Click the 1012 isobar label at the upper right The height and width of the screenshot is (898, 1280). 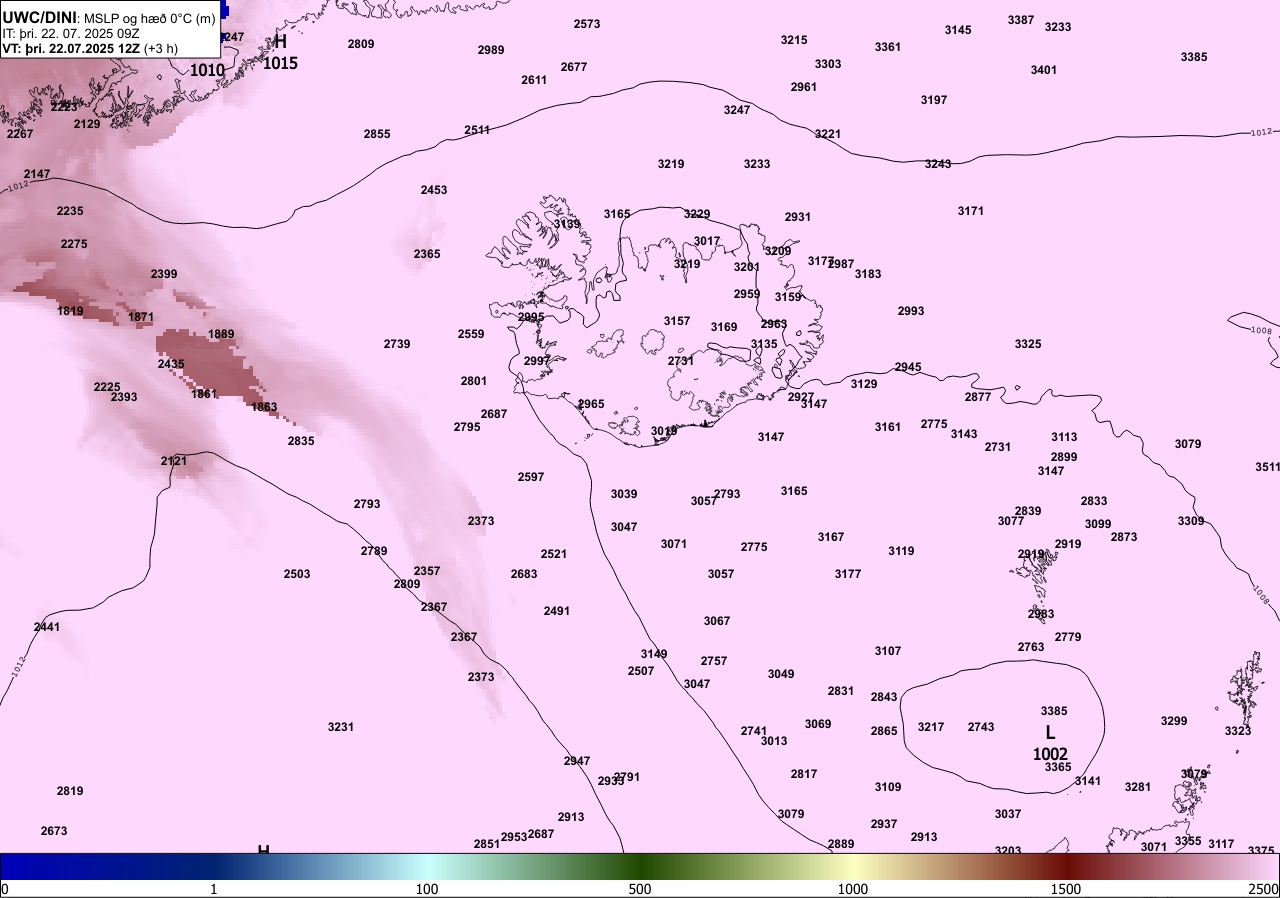[1262, 133]
